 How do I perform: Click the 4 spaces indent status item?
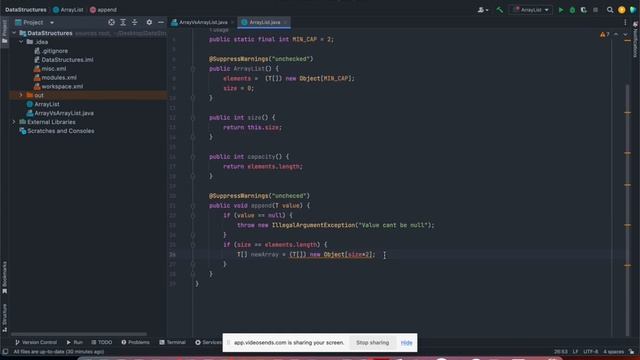coord(613,351)
